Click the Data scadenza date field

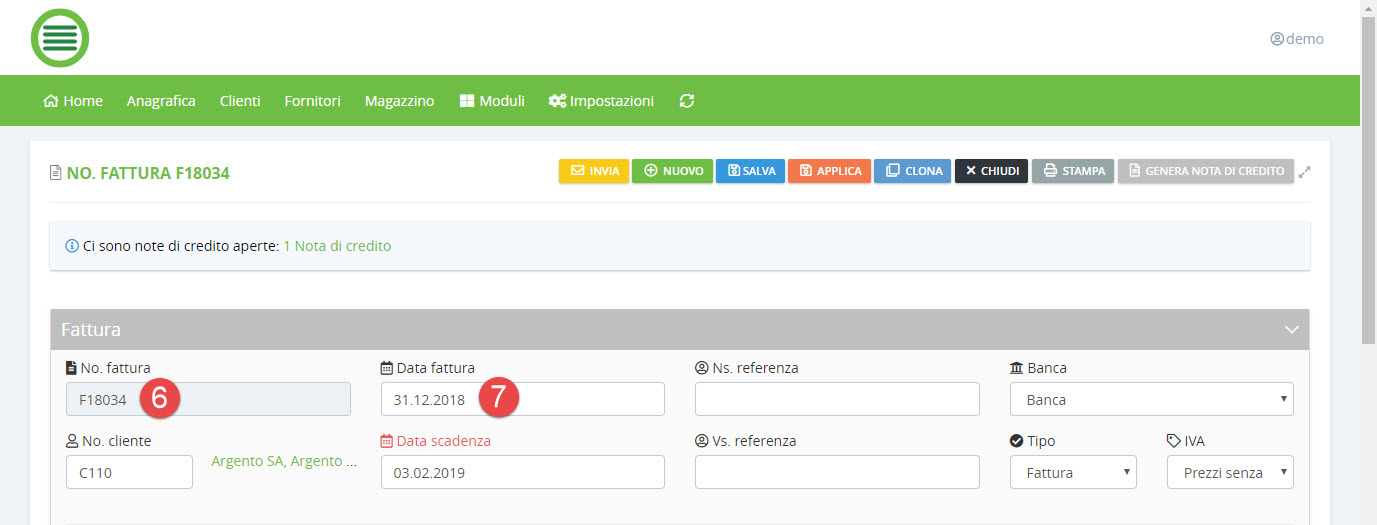coord(522,472)
